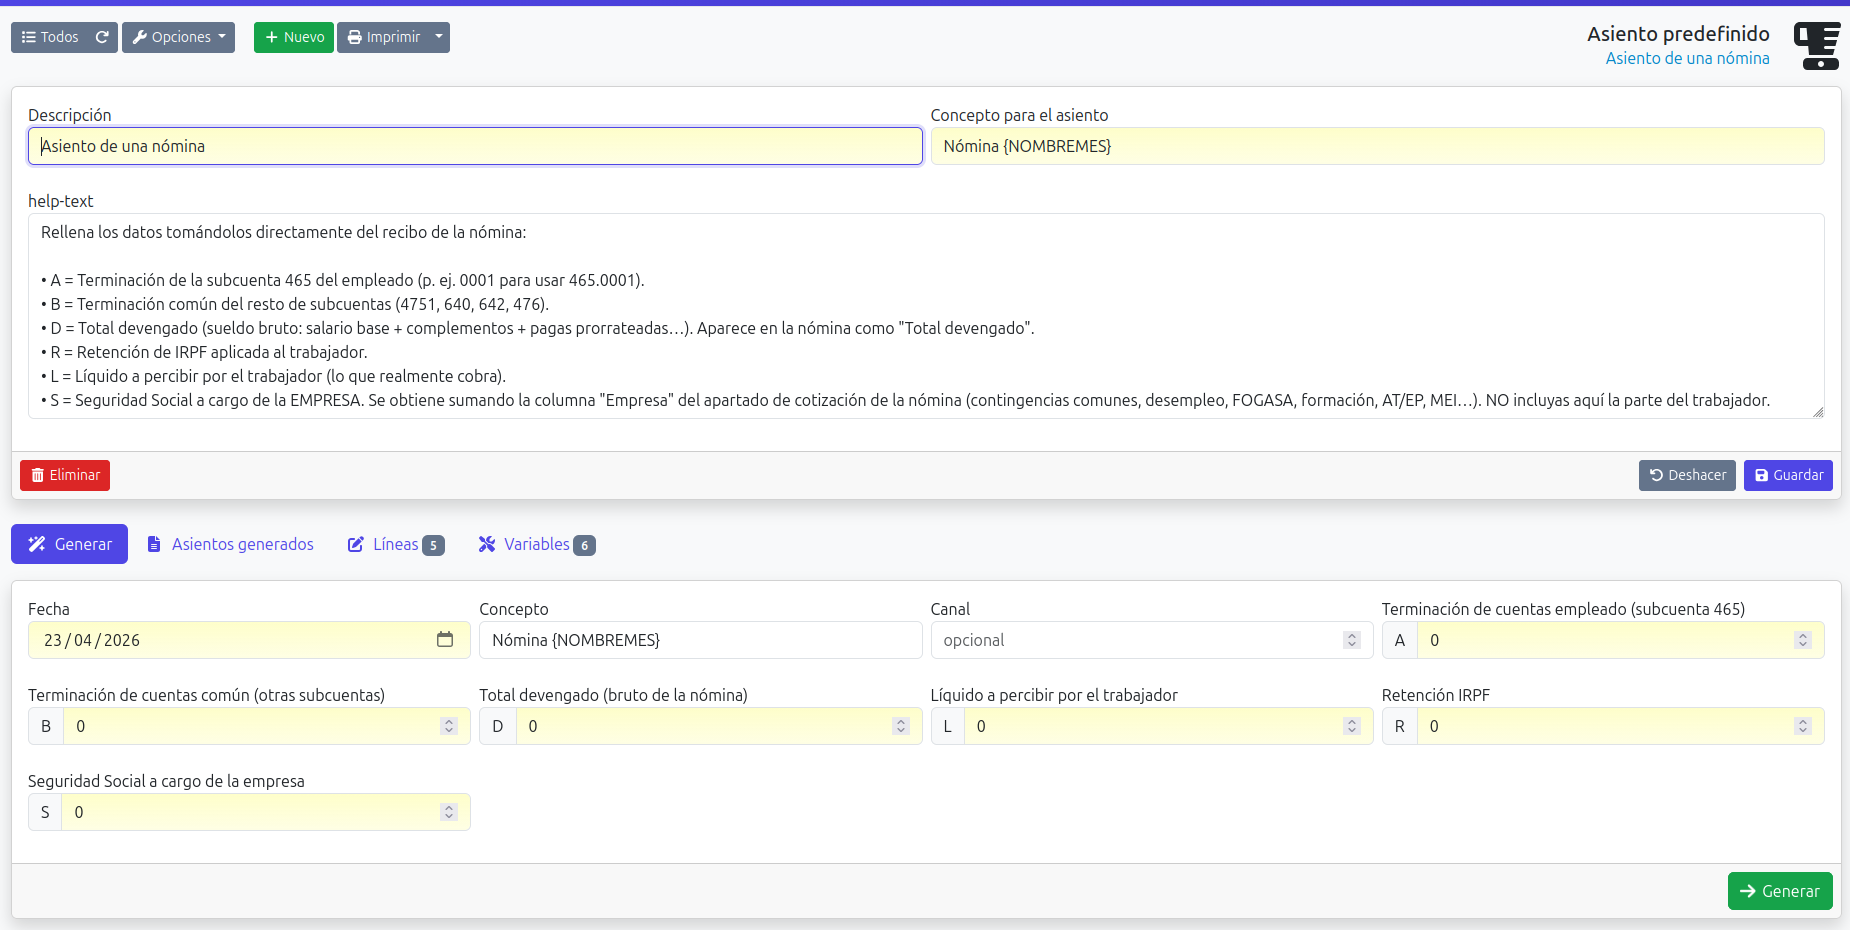Screen dimensions: 1850x930
Task: Click the predefined entry logo icon
Action: tap(1816, 45)
